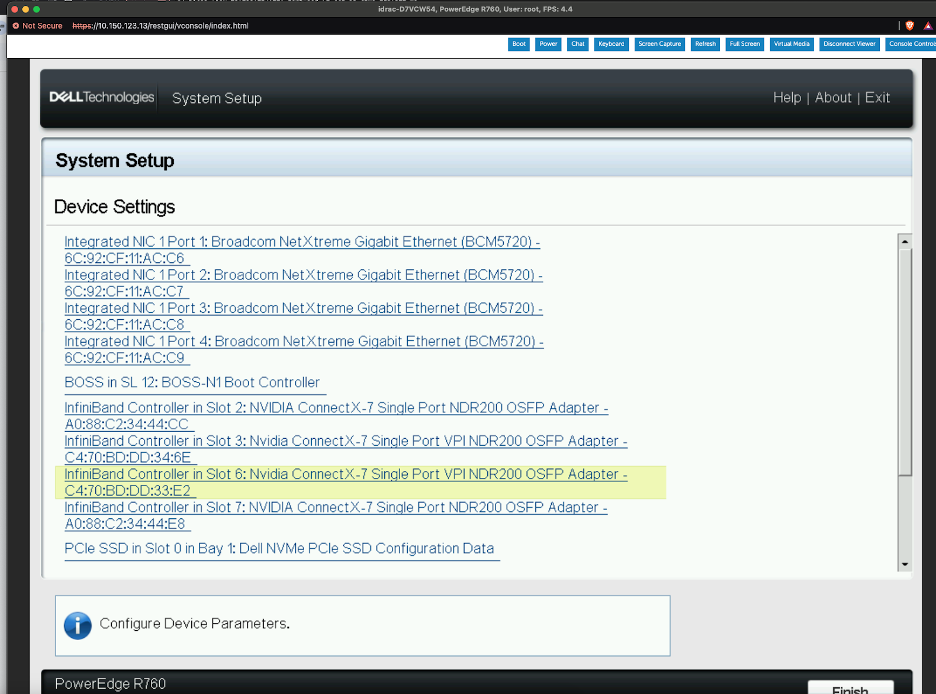Select Exit in System Setup header

click(x=878, y=97)
